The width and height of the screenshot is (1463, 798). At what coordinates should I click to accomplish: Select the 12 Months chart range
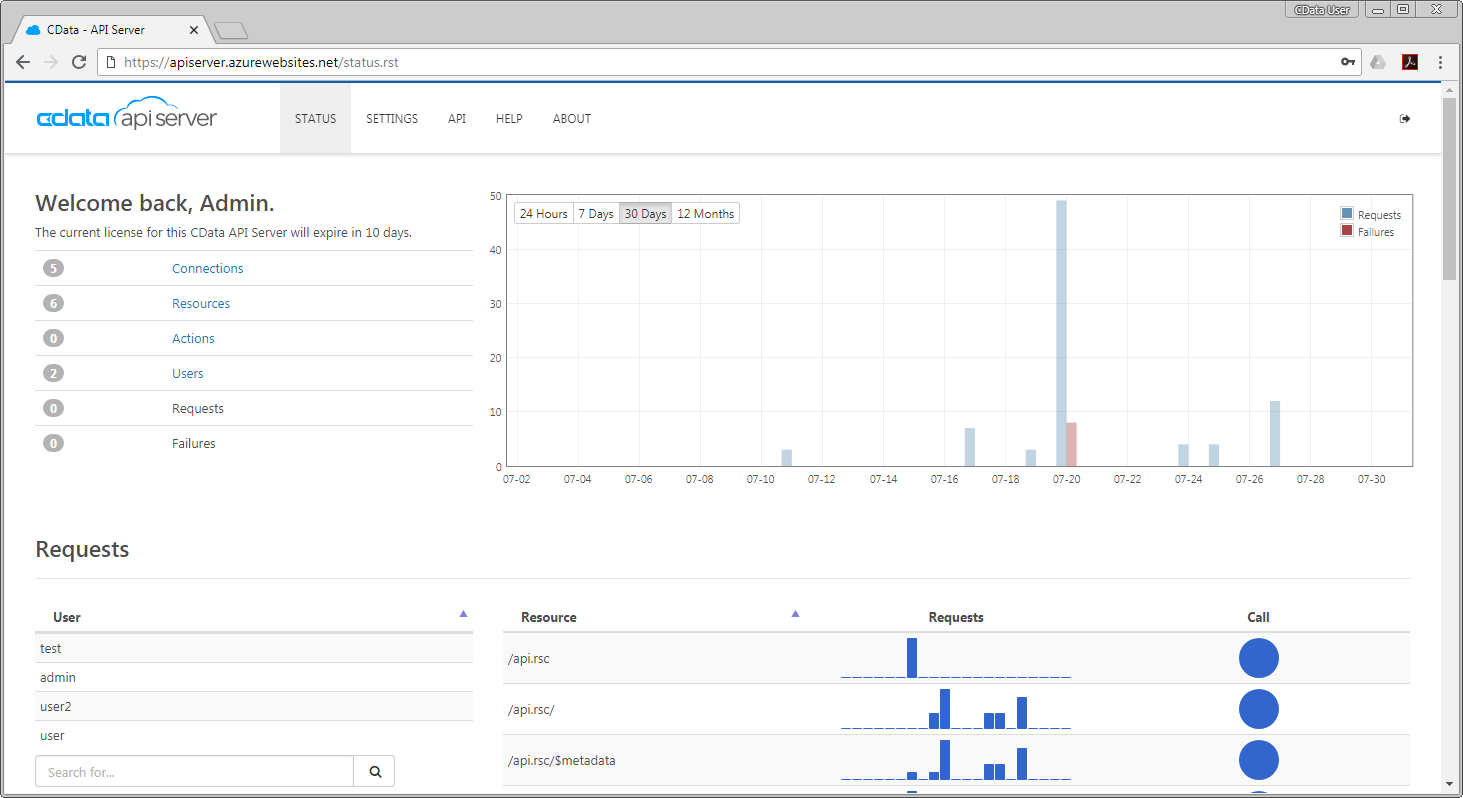[705, 214]
